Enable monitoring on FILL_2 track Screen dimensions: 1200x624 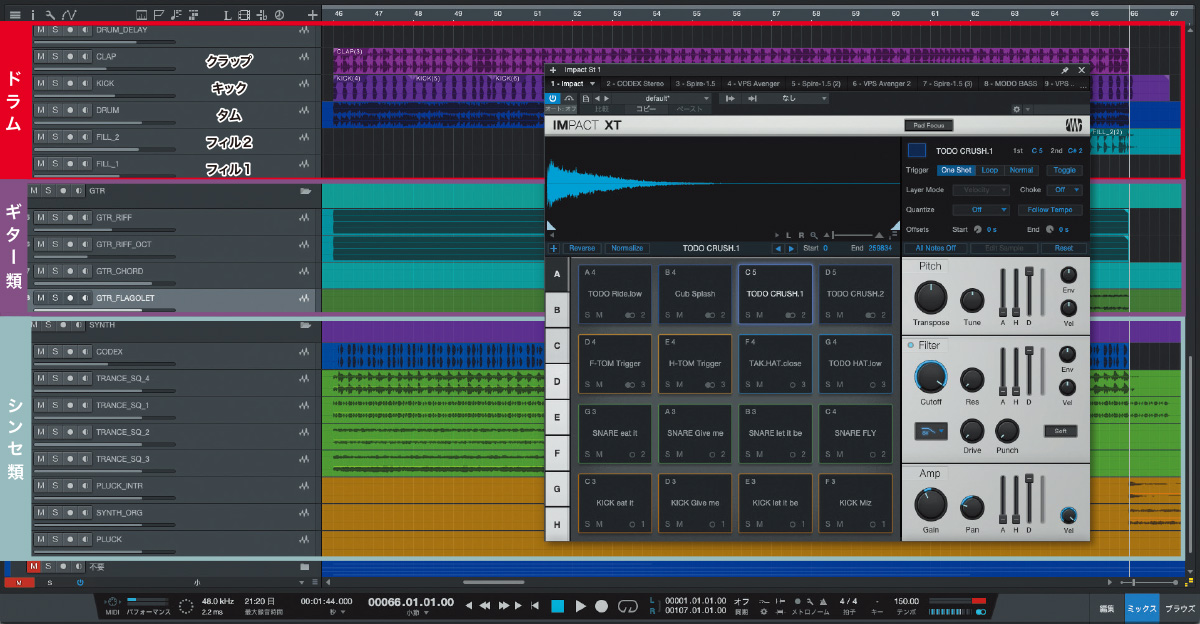pos(83,137)
